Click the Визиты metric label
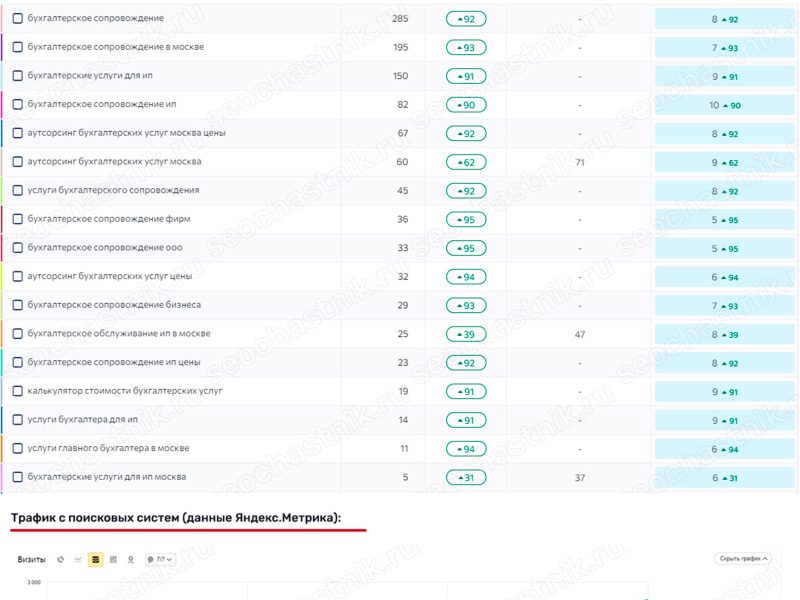 tap(31, 560)
